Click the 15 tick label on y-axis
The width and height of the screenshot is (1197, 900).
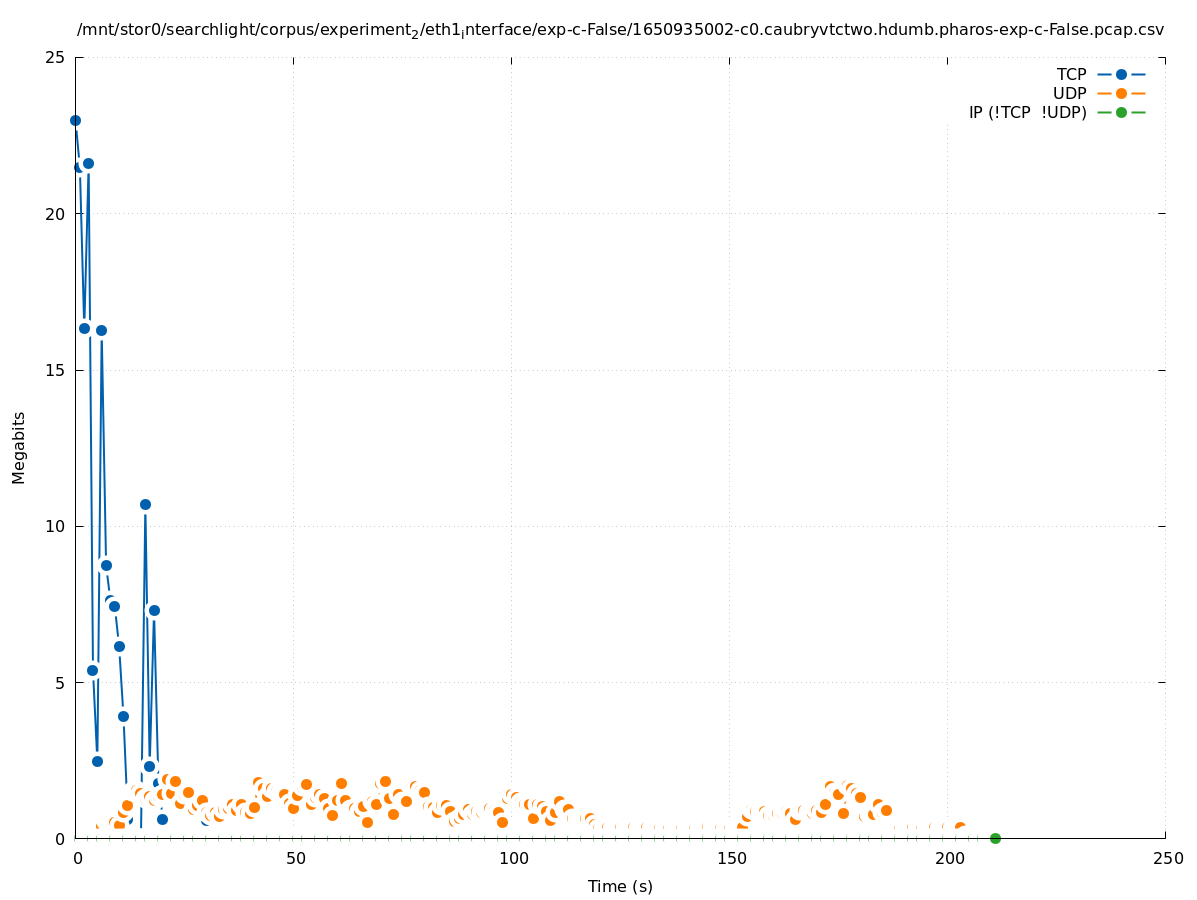[56, 370]
